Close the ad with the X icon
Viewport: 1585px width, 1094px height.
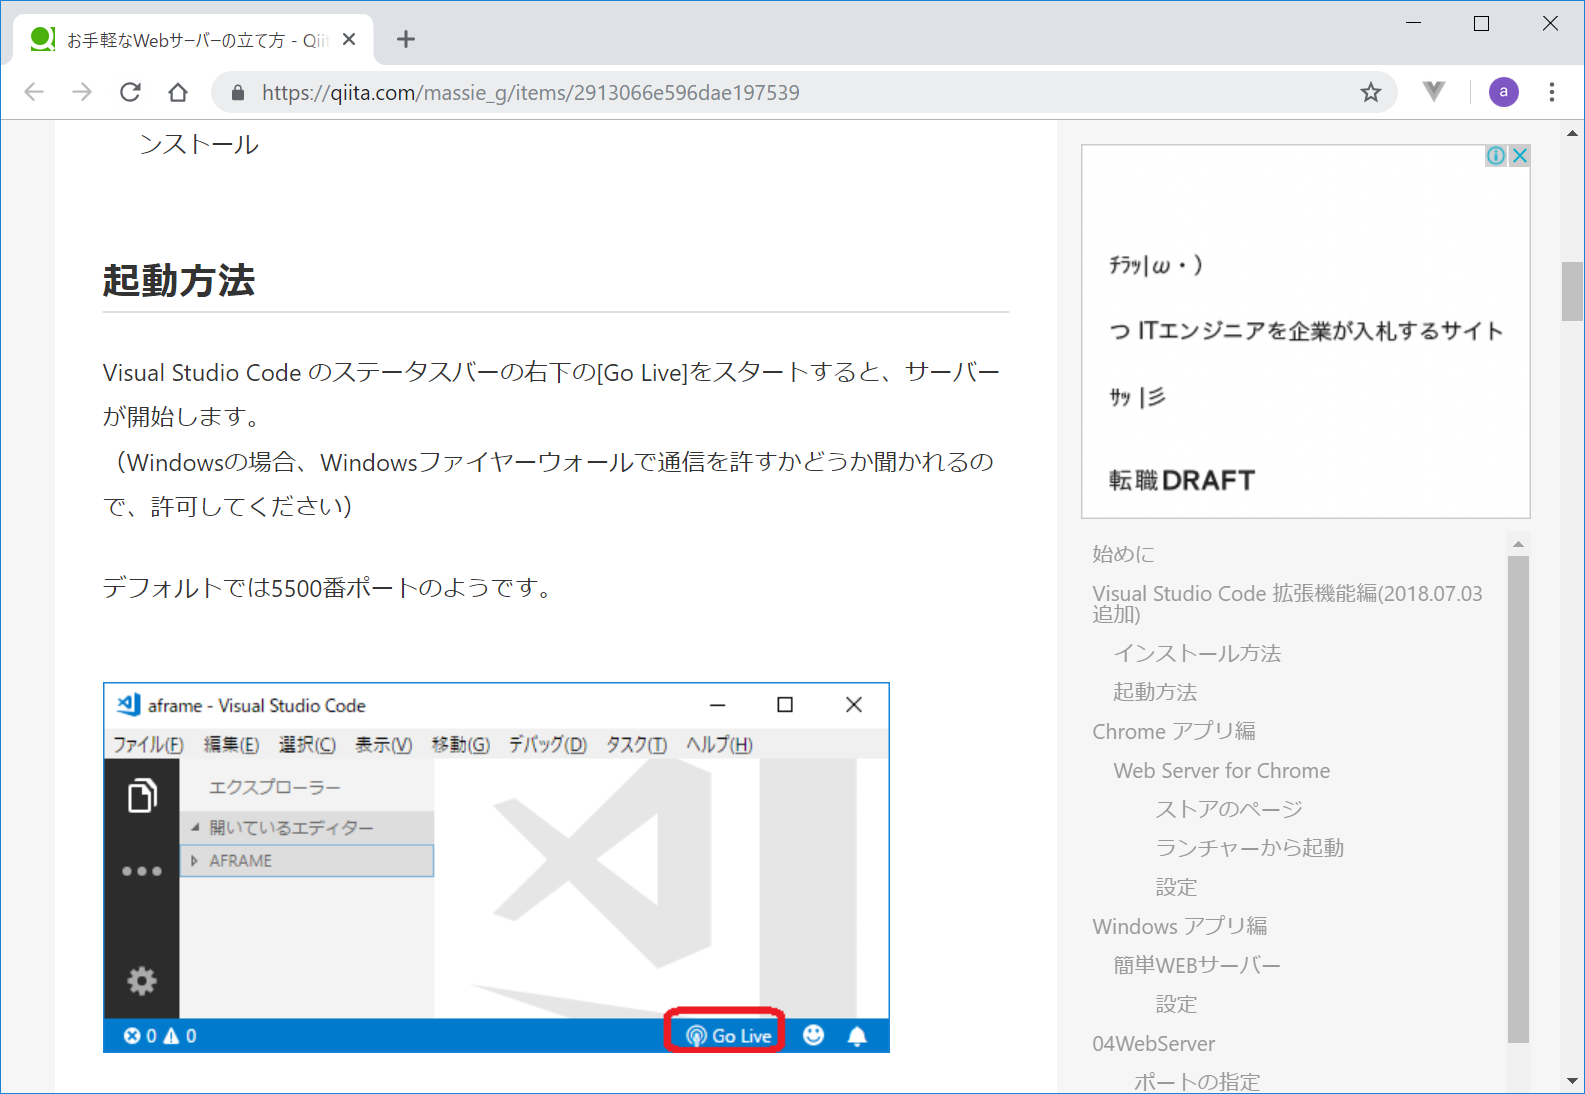[1519, 156]
